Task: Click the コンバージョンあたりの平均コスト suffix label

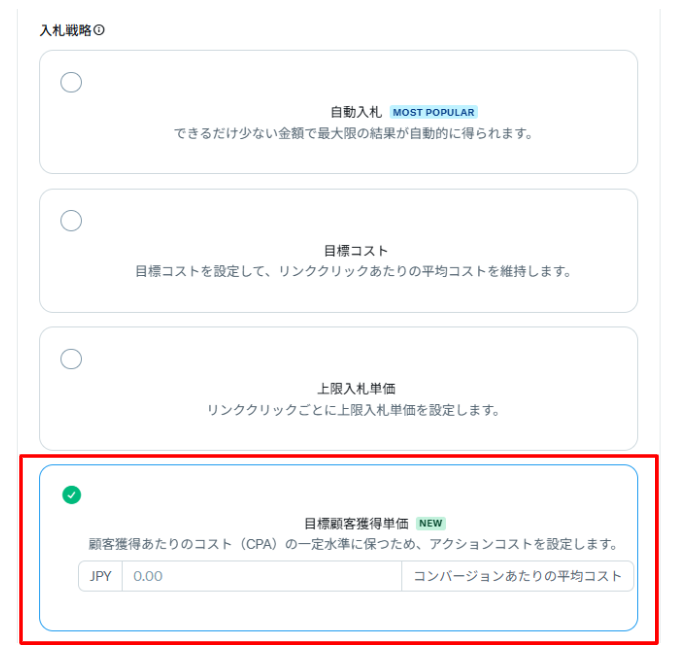Action: coord(517,576)
